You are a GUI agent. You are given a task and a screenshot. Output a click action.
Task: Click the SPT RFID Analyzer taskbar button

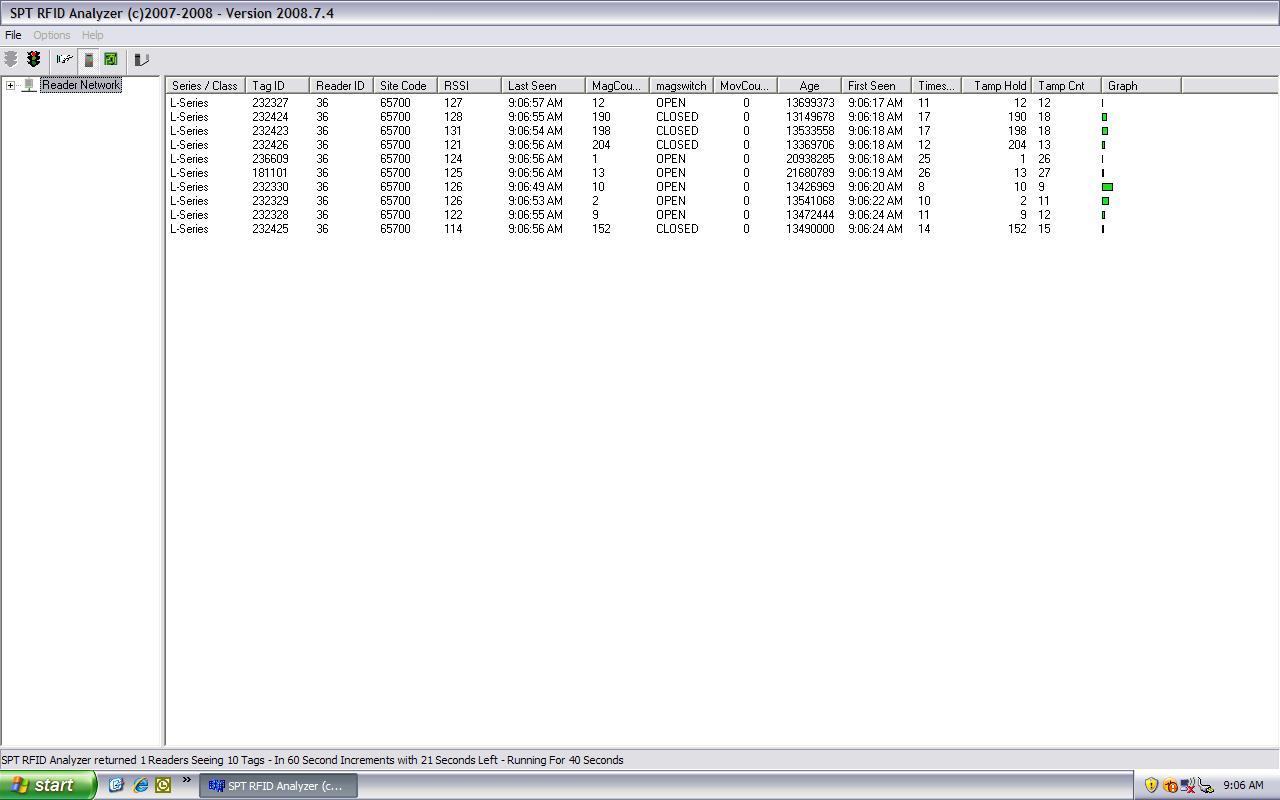278,786
